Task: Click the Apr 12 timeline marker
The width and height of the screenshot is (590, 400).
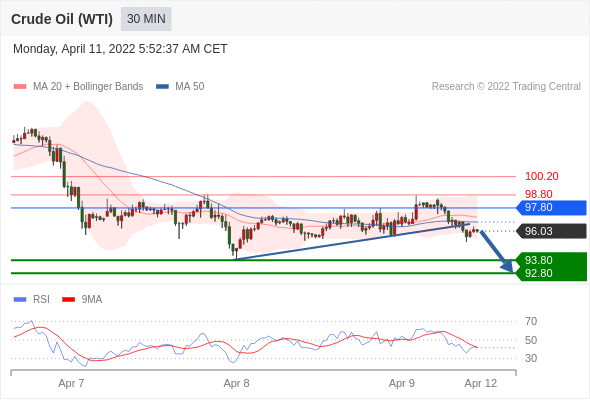Action: click(481, 383)
